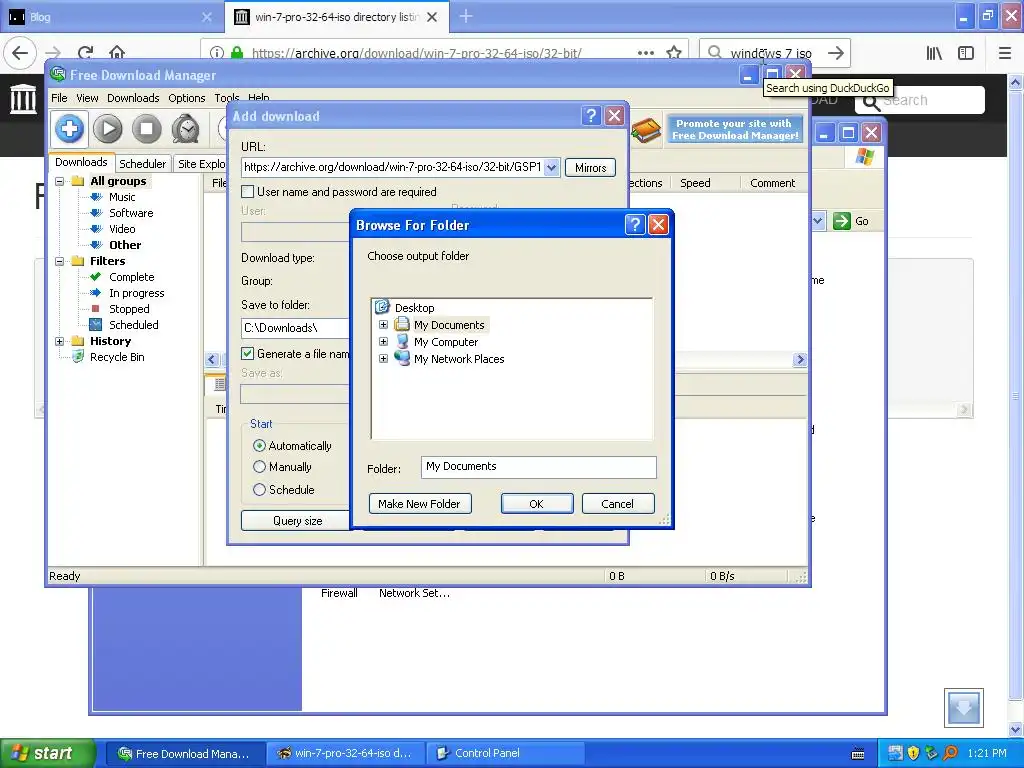
Task: Select the Desktop icon in folder tree
Action: [x=382, y=307]
